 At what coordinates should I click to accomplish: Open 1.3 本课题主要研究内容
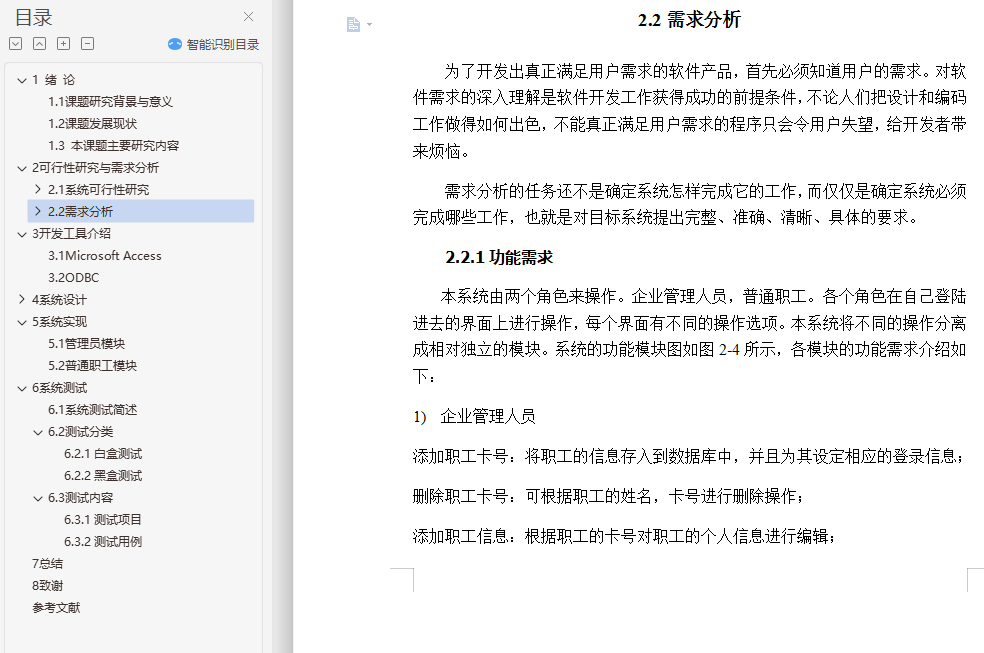tap(114, 146)
